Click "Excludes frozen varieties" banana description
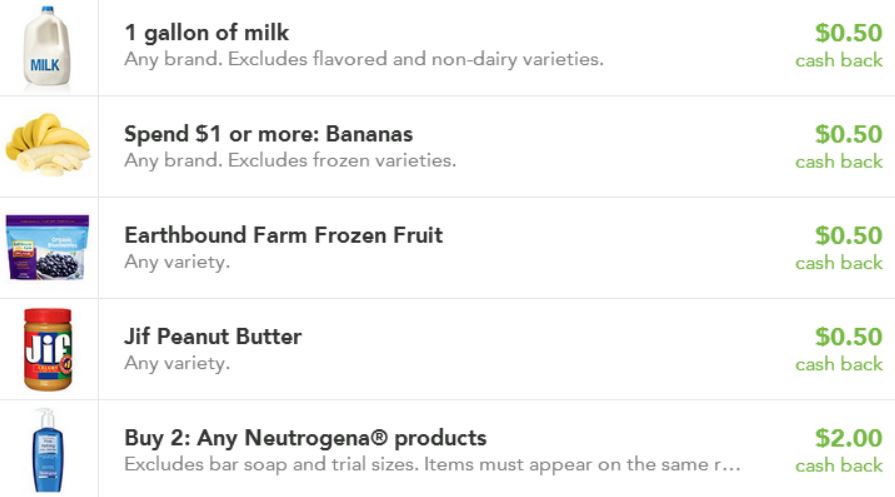Viewport: 895px width, 497px height. coord(290,160)
